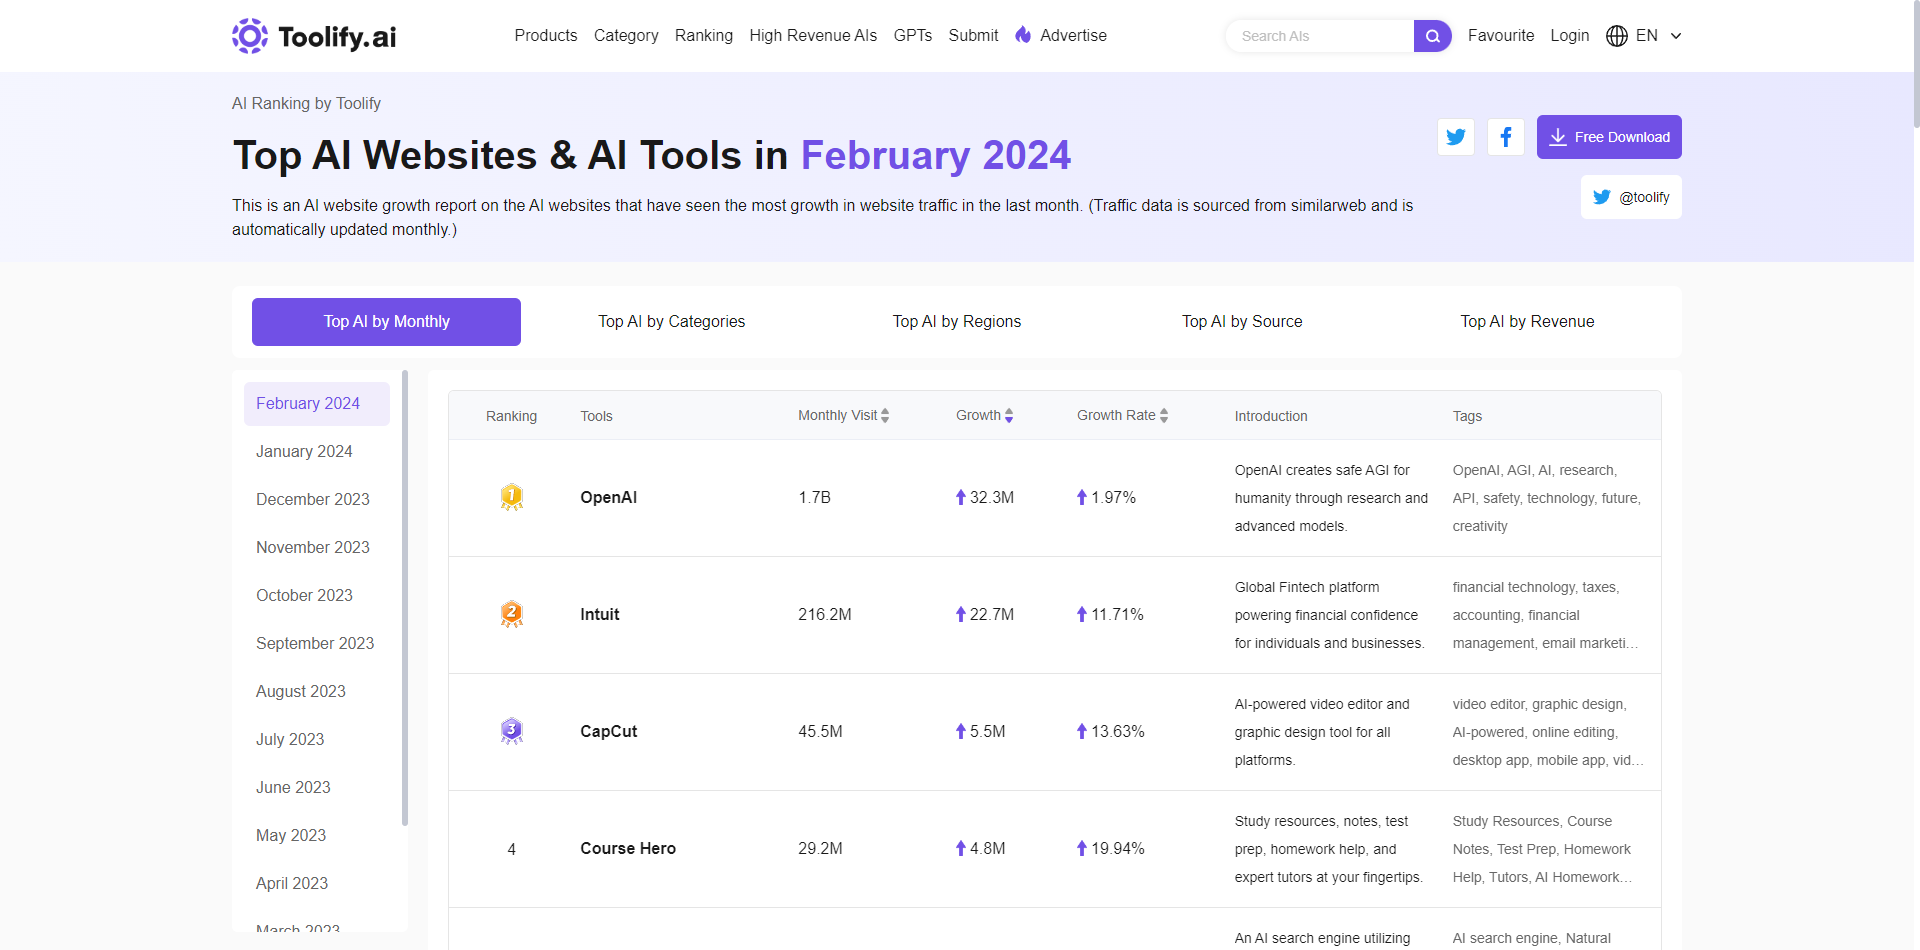Open the EN language dropdown chevron
This screenshot has width=1920, height=950.
tap(1676, 36)
